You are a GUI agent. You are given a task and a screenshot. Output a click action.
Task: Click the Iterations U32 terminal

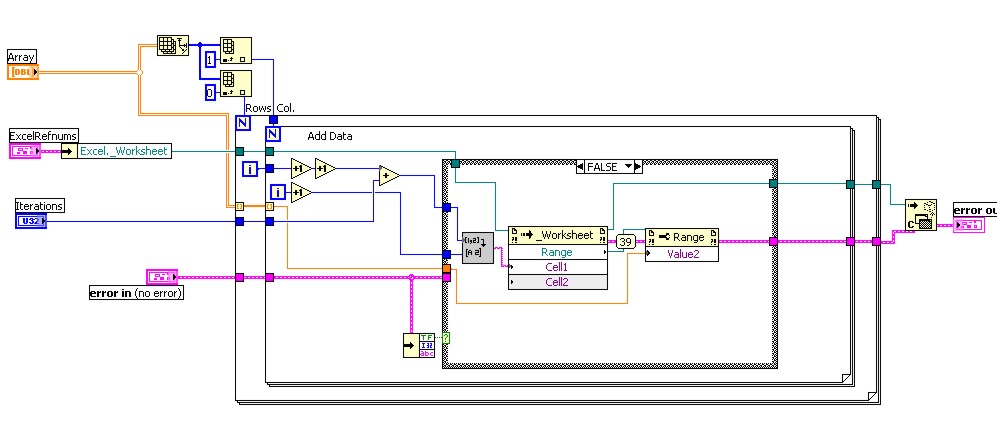(31, 221)
